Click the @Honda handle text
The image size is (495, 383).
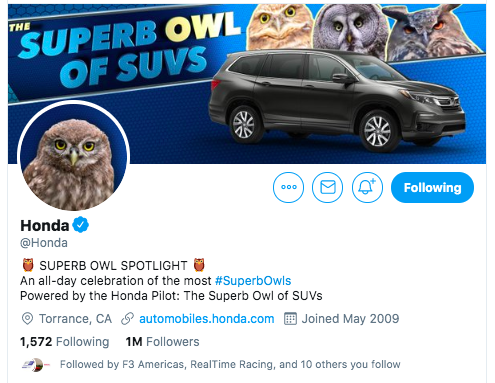pyautogui.click(x=44, y=243)
